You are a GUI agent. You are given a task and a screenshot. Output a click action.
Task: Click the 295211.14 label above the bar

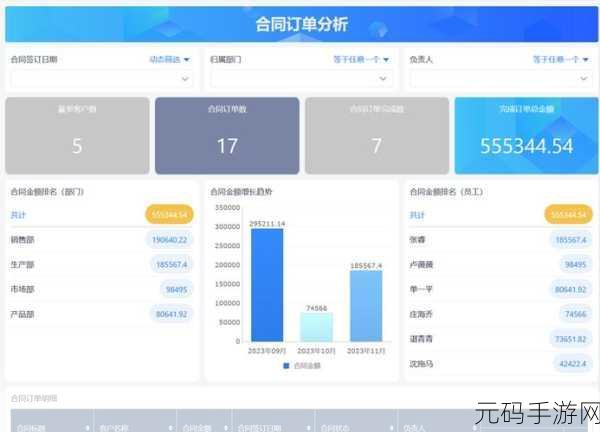[267, 223]
